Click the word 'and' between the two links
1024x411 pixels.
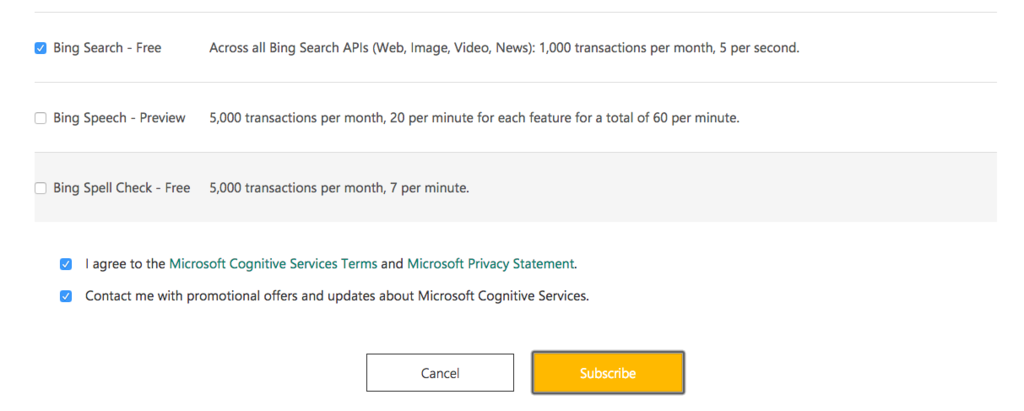click(392, 264)
